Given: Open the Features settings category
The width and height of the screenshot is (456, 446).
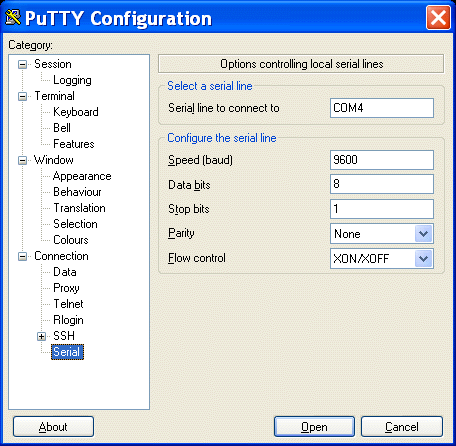Looking at the screenshot, I should click(74, 144).
